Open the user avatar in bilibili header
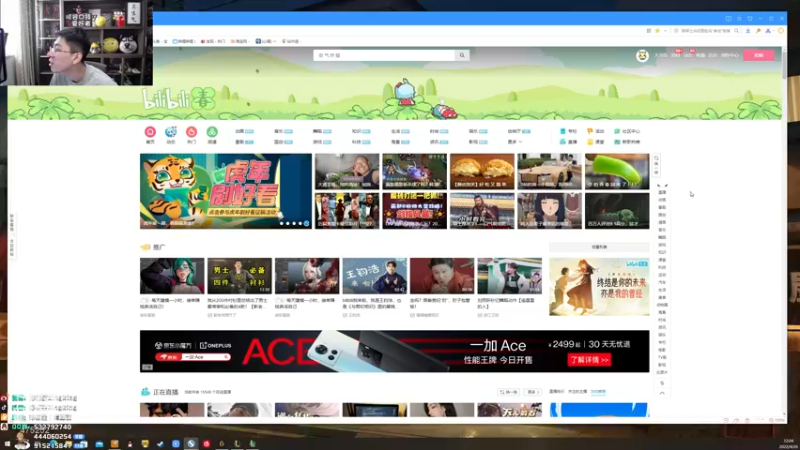 [x=642, y=55]
